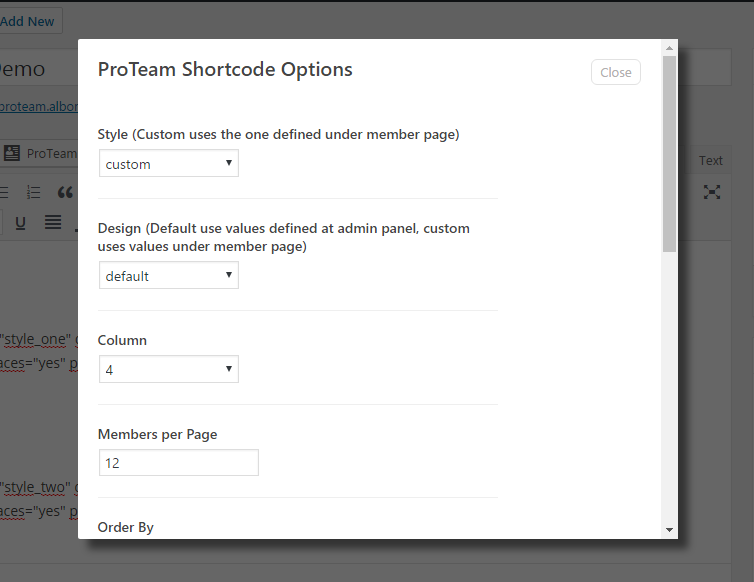This screenshot has width=754, height=582.
Task: Open the Design dropdown set to default
Action: click(169, 275)
